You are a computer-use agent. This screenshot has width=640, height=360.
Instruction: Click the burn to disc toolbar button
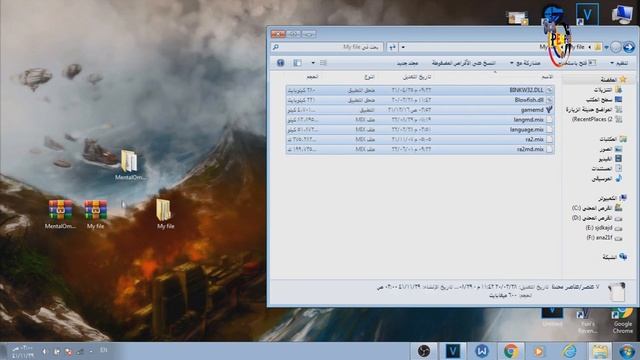click(x=463, y=63)
